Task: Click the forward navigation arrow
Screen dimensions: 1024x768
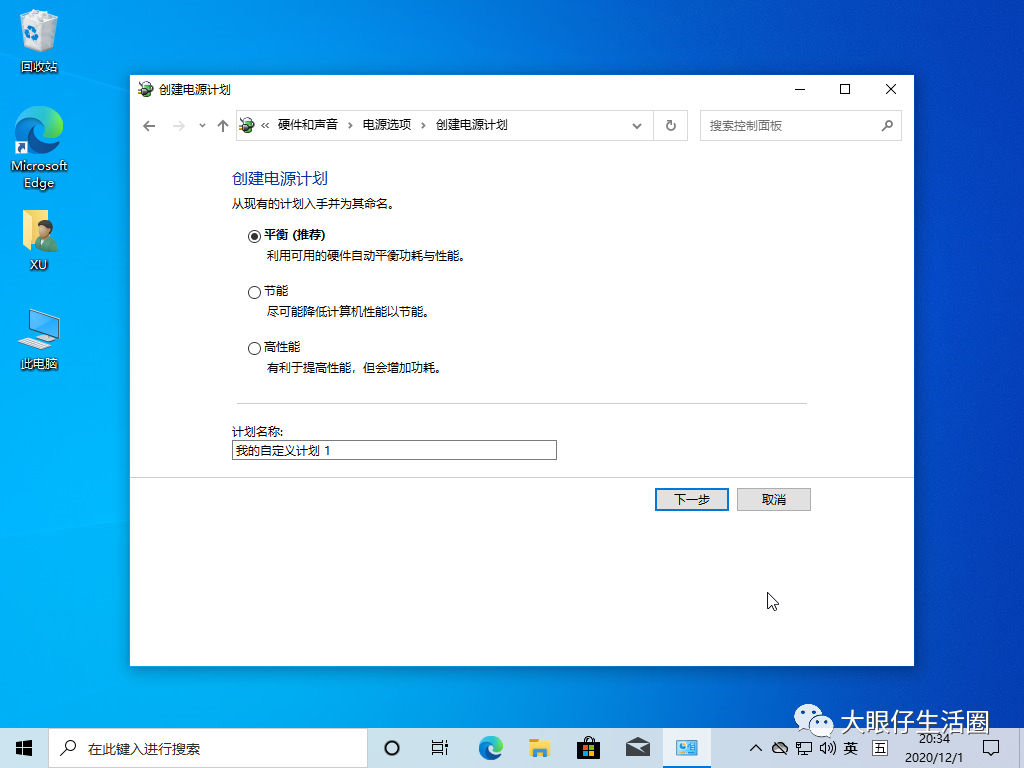Action: pyautogui.click(x=178, y=125)
